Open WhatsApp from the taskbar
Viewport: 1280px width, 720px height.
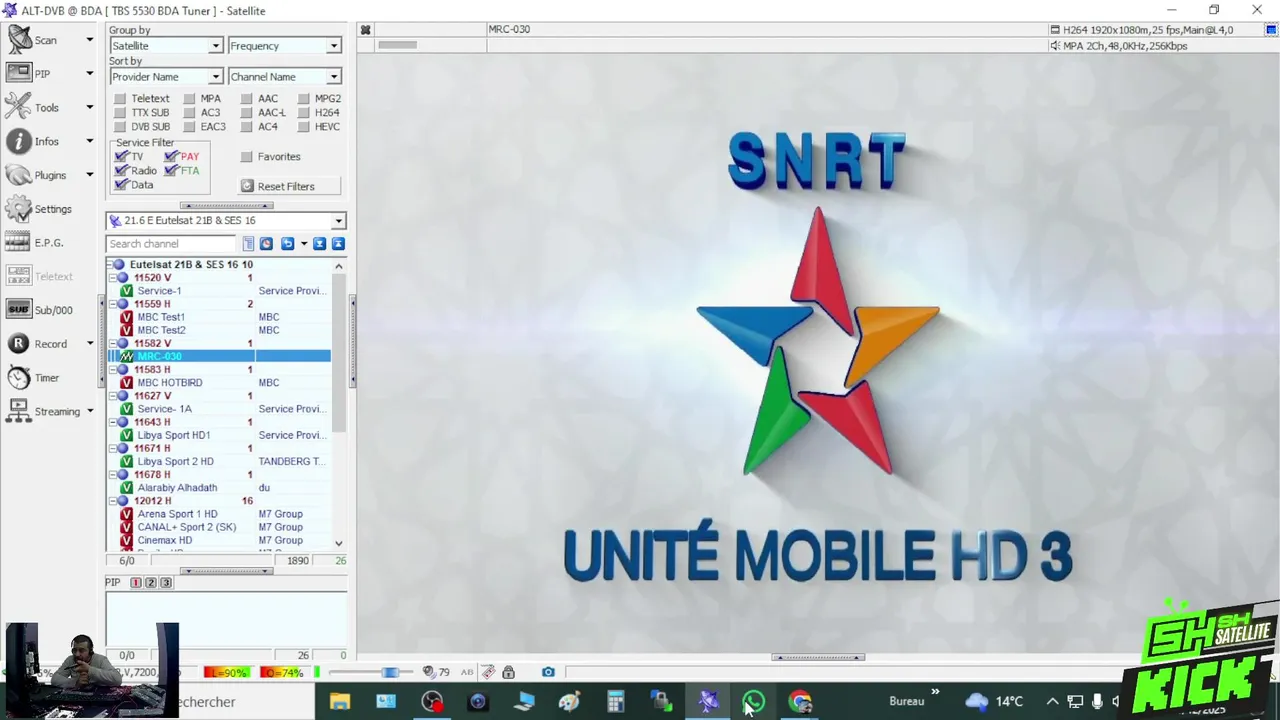(754, 702)
